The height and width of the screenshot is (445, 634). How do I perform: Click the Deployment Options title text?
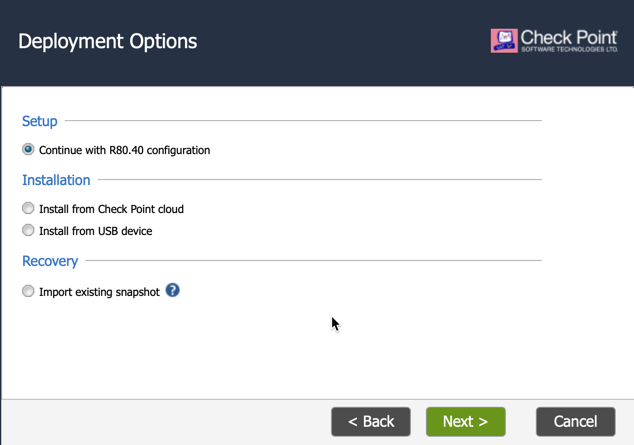point(108,42)
